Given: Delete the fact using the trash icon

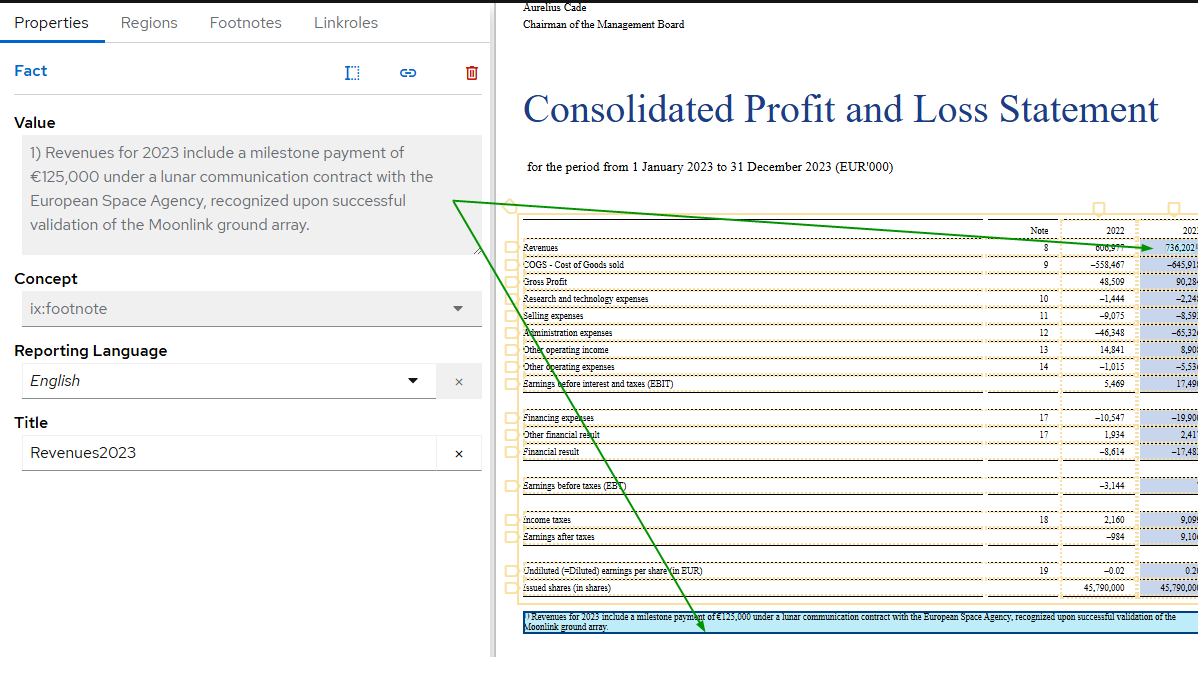Looking at the screenshot, I should tap(471, 72).
